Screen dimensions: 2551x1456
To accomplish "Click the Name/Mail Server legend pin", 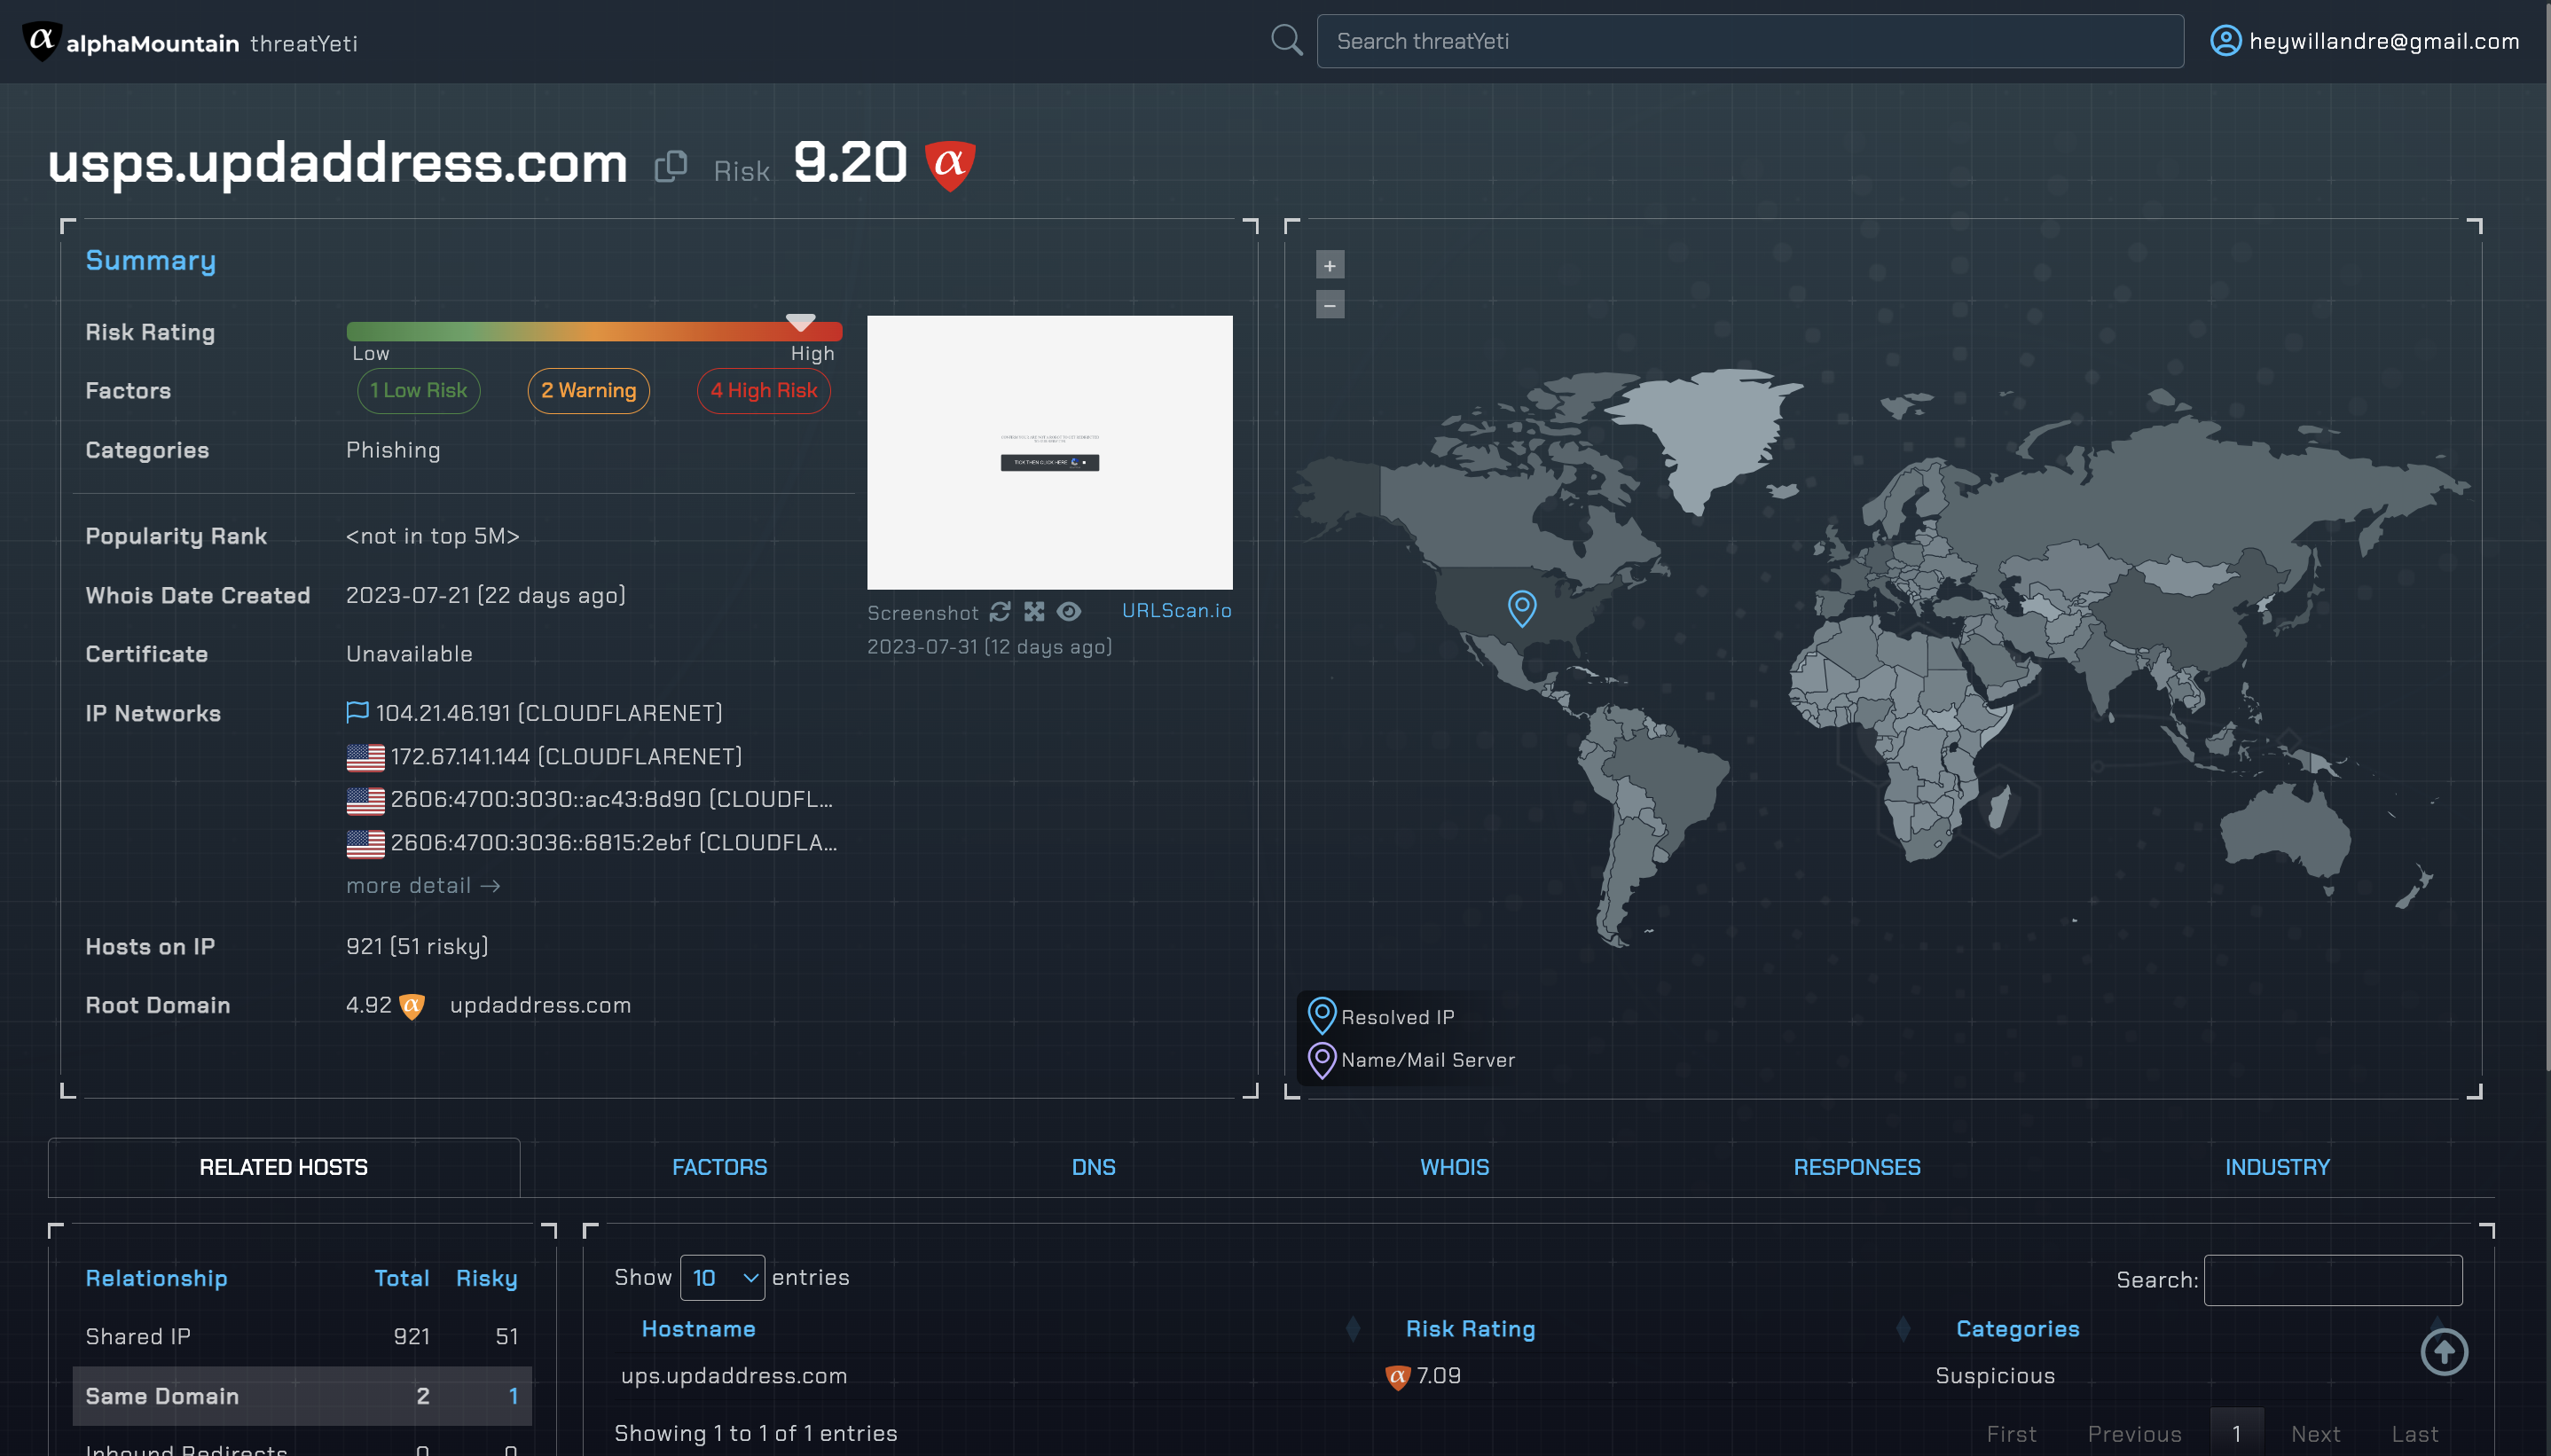I will [1321, 1060].
